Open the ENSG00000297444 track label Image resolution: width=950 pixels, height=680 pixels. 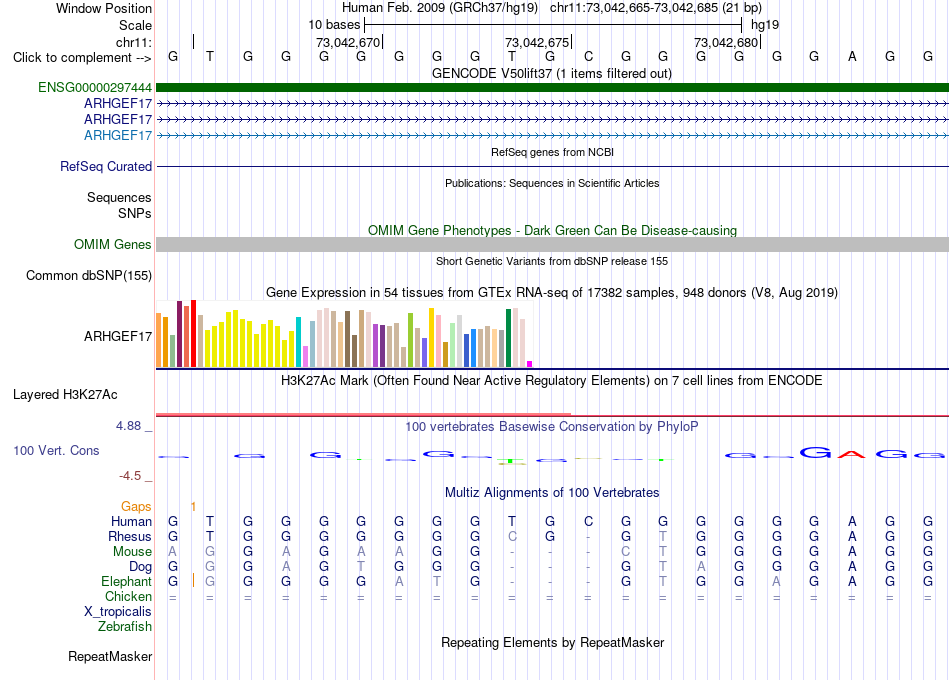pos(95,87)
